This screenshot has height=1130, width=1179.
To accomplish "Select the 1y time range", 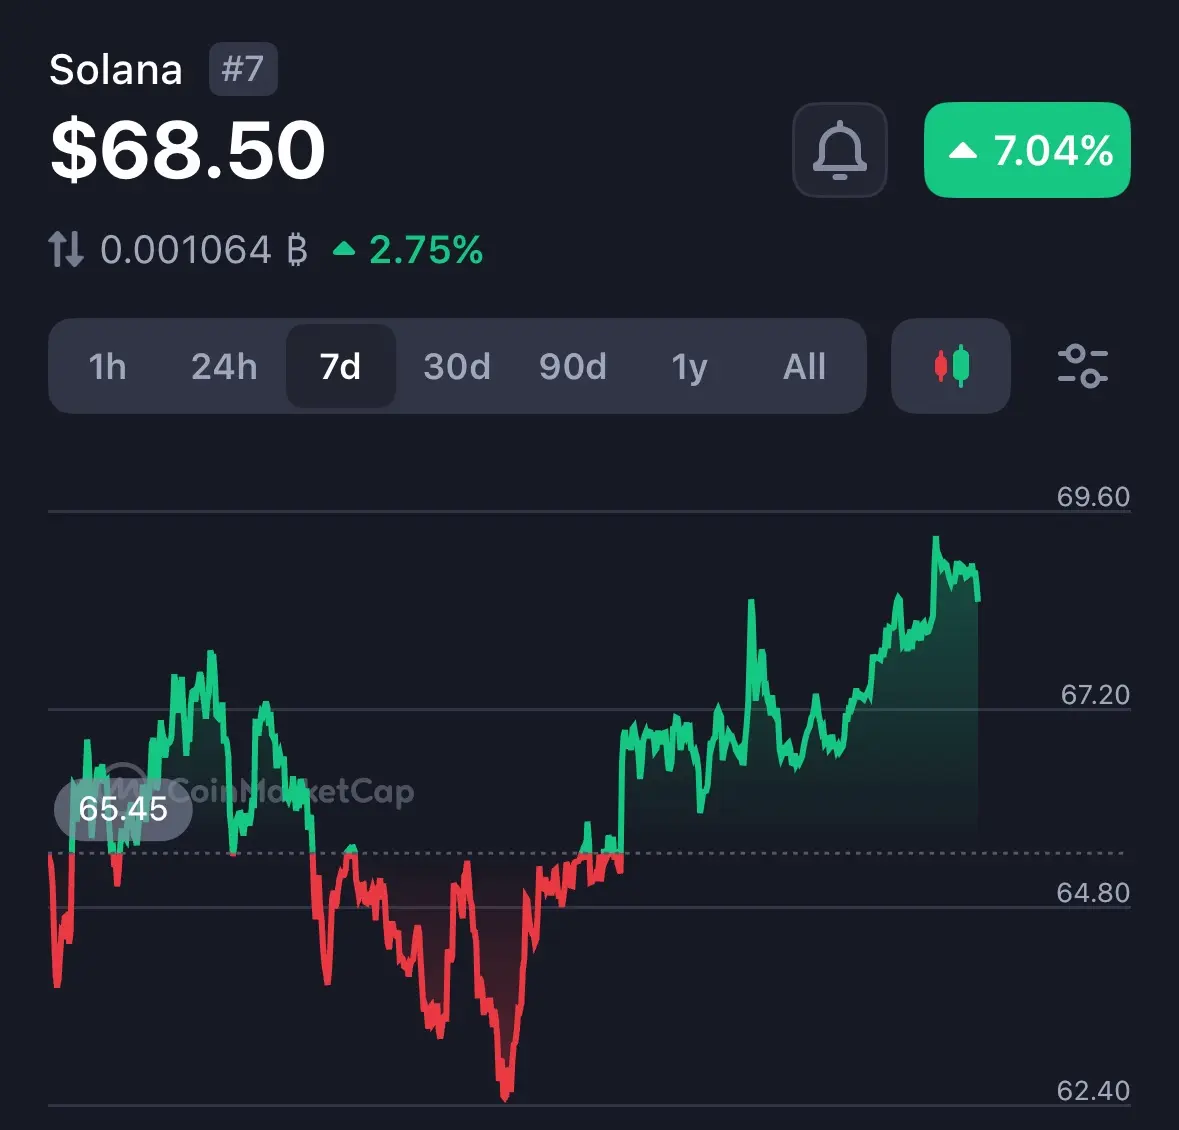I will tap(689, 367).
